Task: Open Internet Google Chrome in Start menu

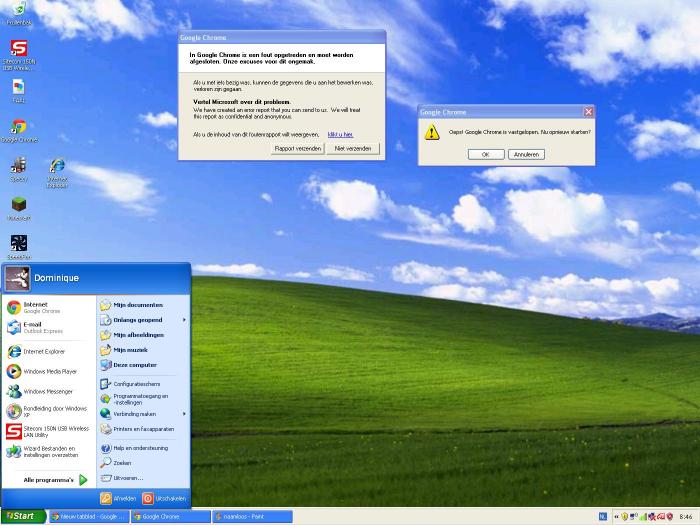Action: click(x=48, y=307)
